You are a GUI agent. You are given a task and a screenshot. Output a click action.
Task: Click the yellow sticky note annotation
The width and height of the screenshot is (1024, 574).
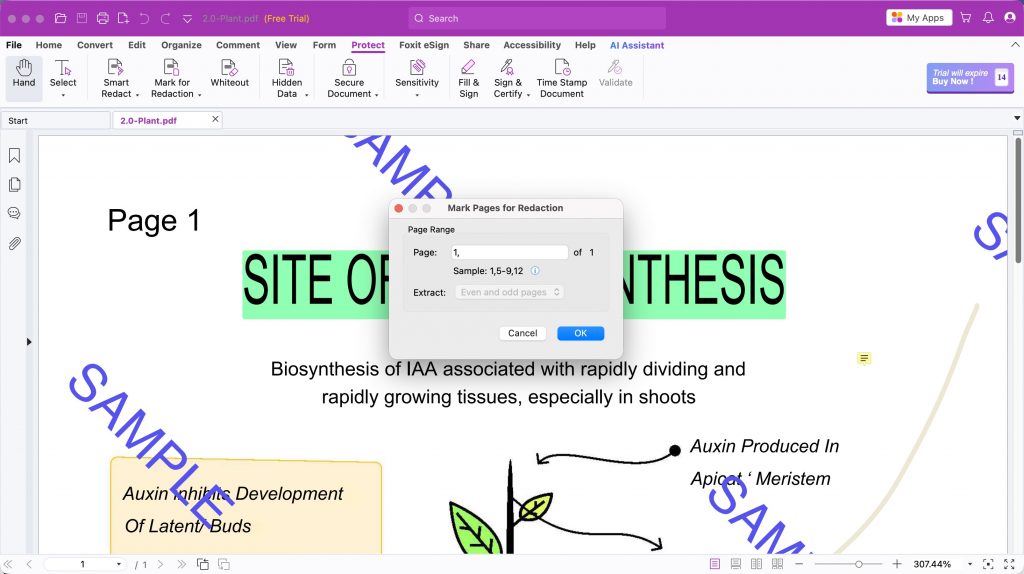[x=864, y=359]
